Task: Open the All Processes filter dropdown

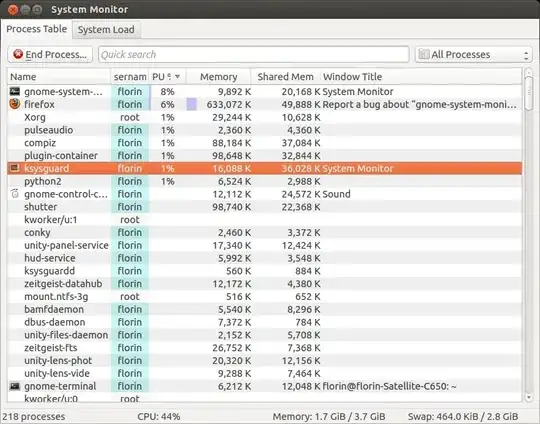Action: point(474,54)
